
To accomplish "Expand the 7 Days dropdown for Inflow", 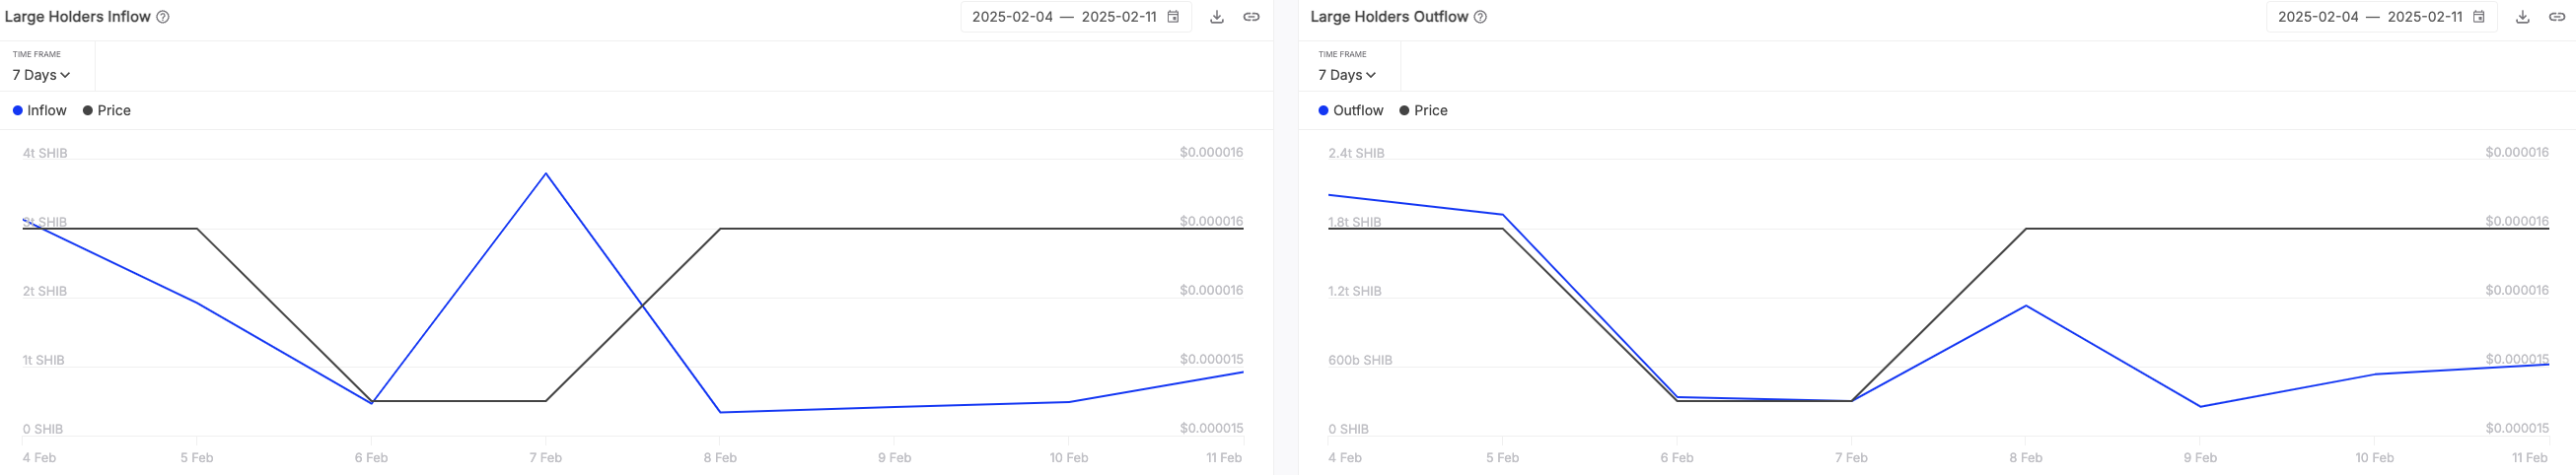I will (41, 75).
